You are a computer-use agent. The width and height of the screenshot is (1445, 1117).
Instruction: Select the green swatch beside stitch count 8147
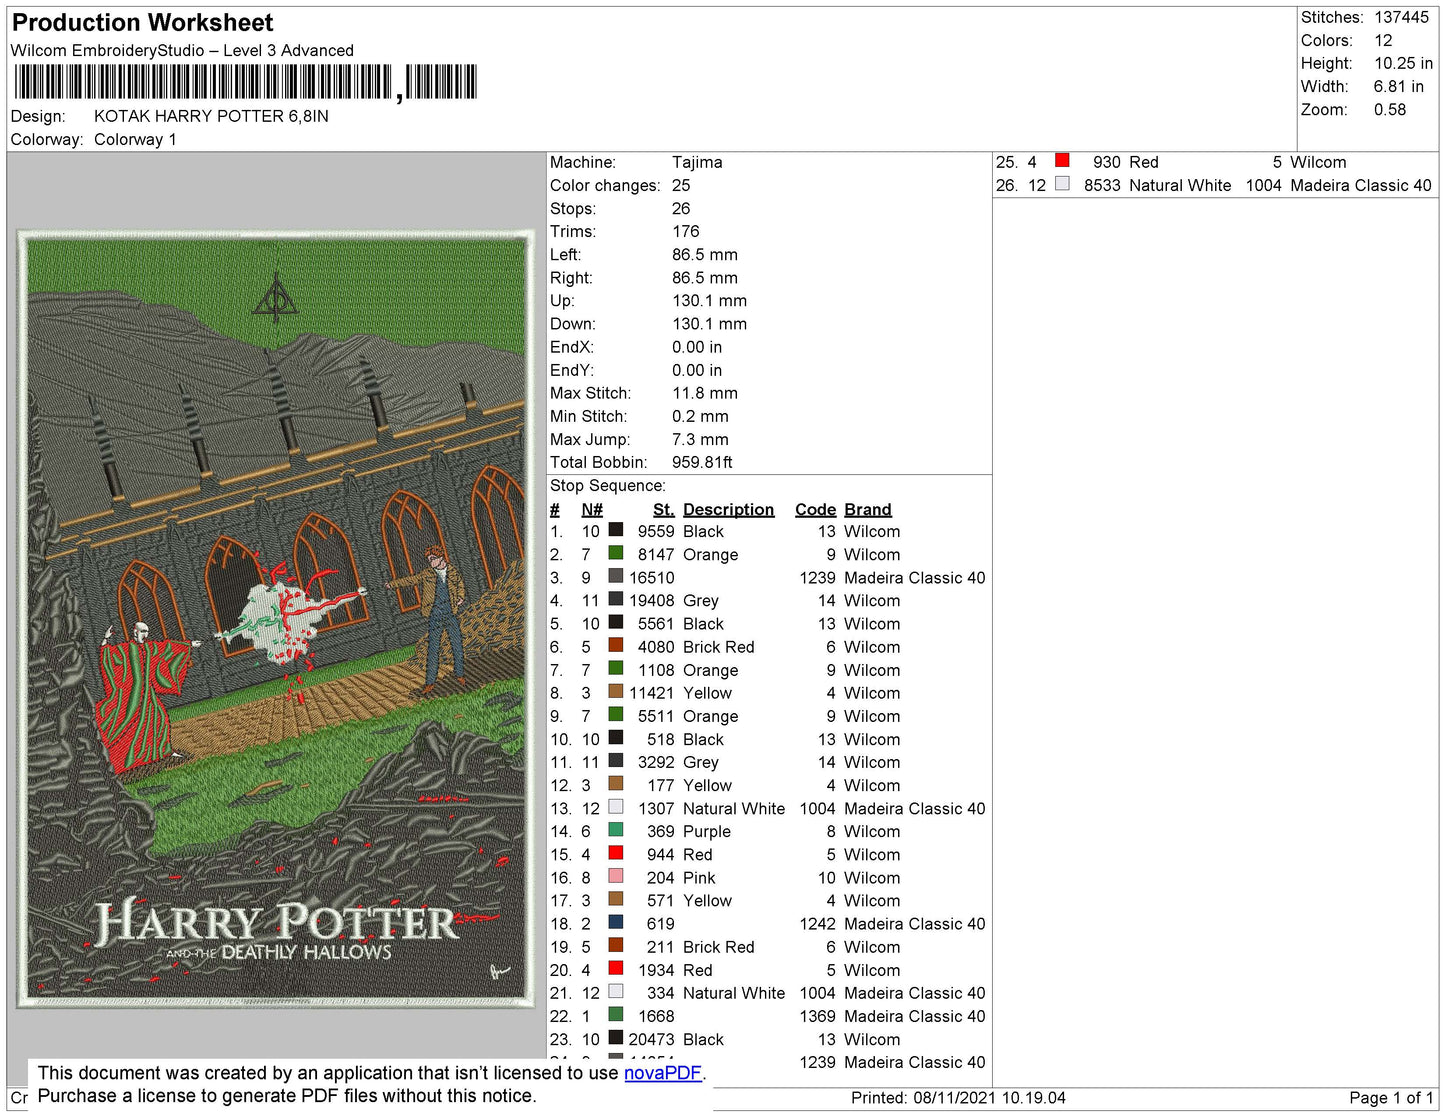pos(616,553)
